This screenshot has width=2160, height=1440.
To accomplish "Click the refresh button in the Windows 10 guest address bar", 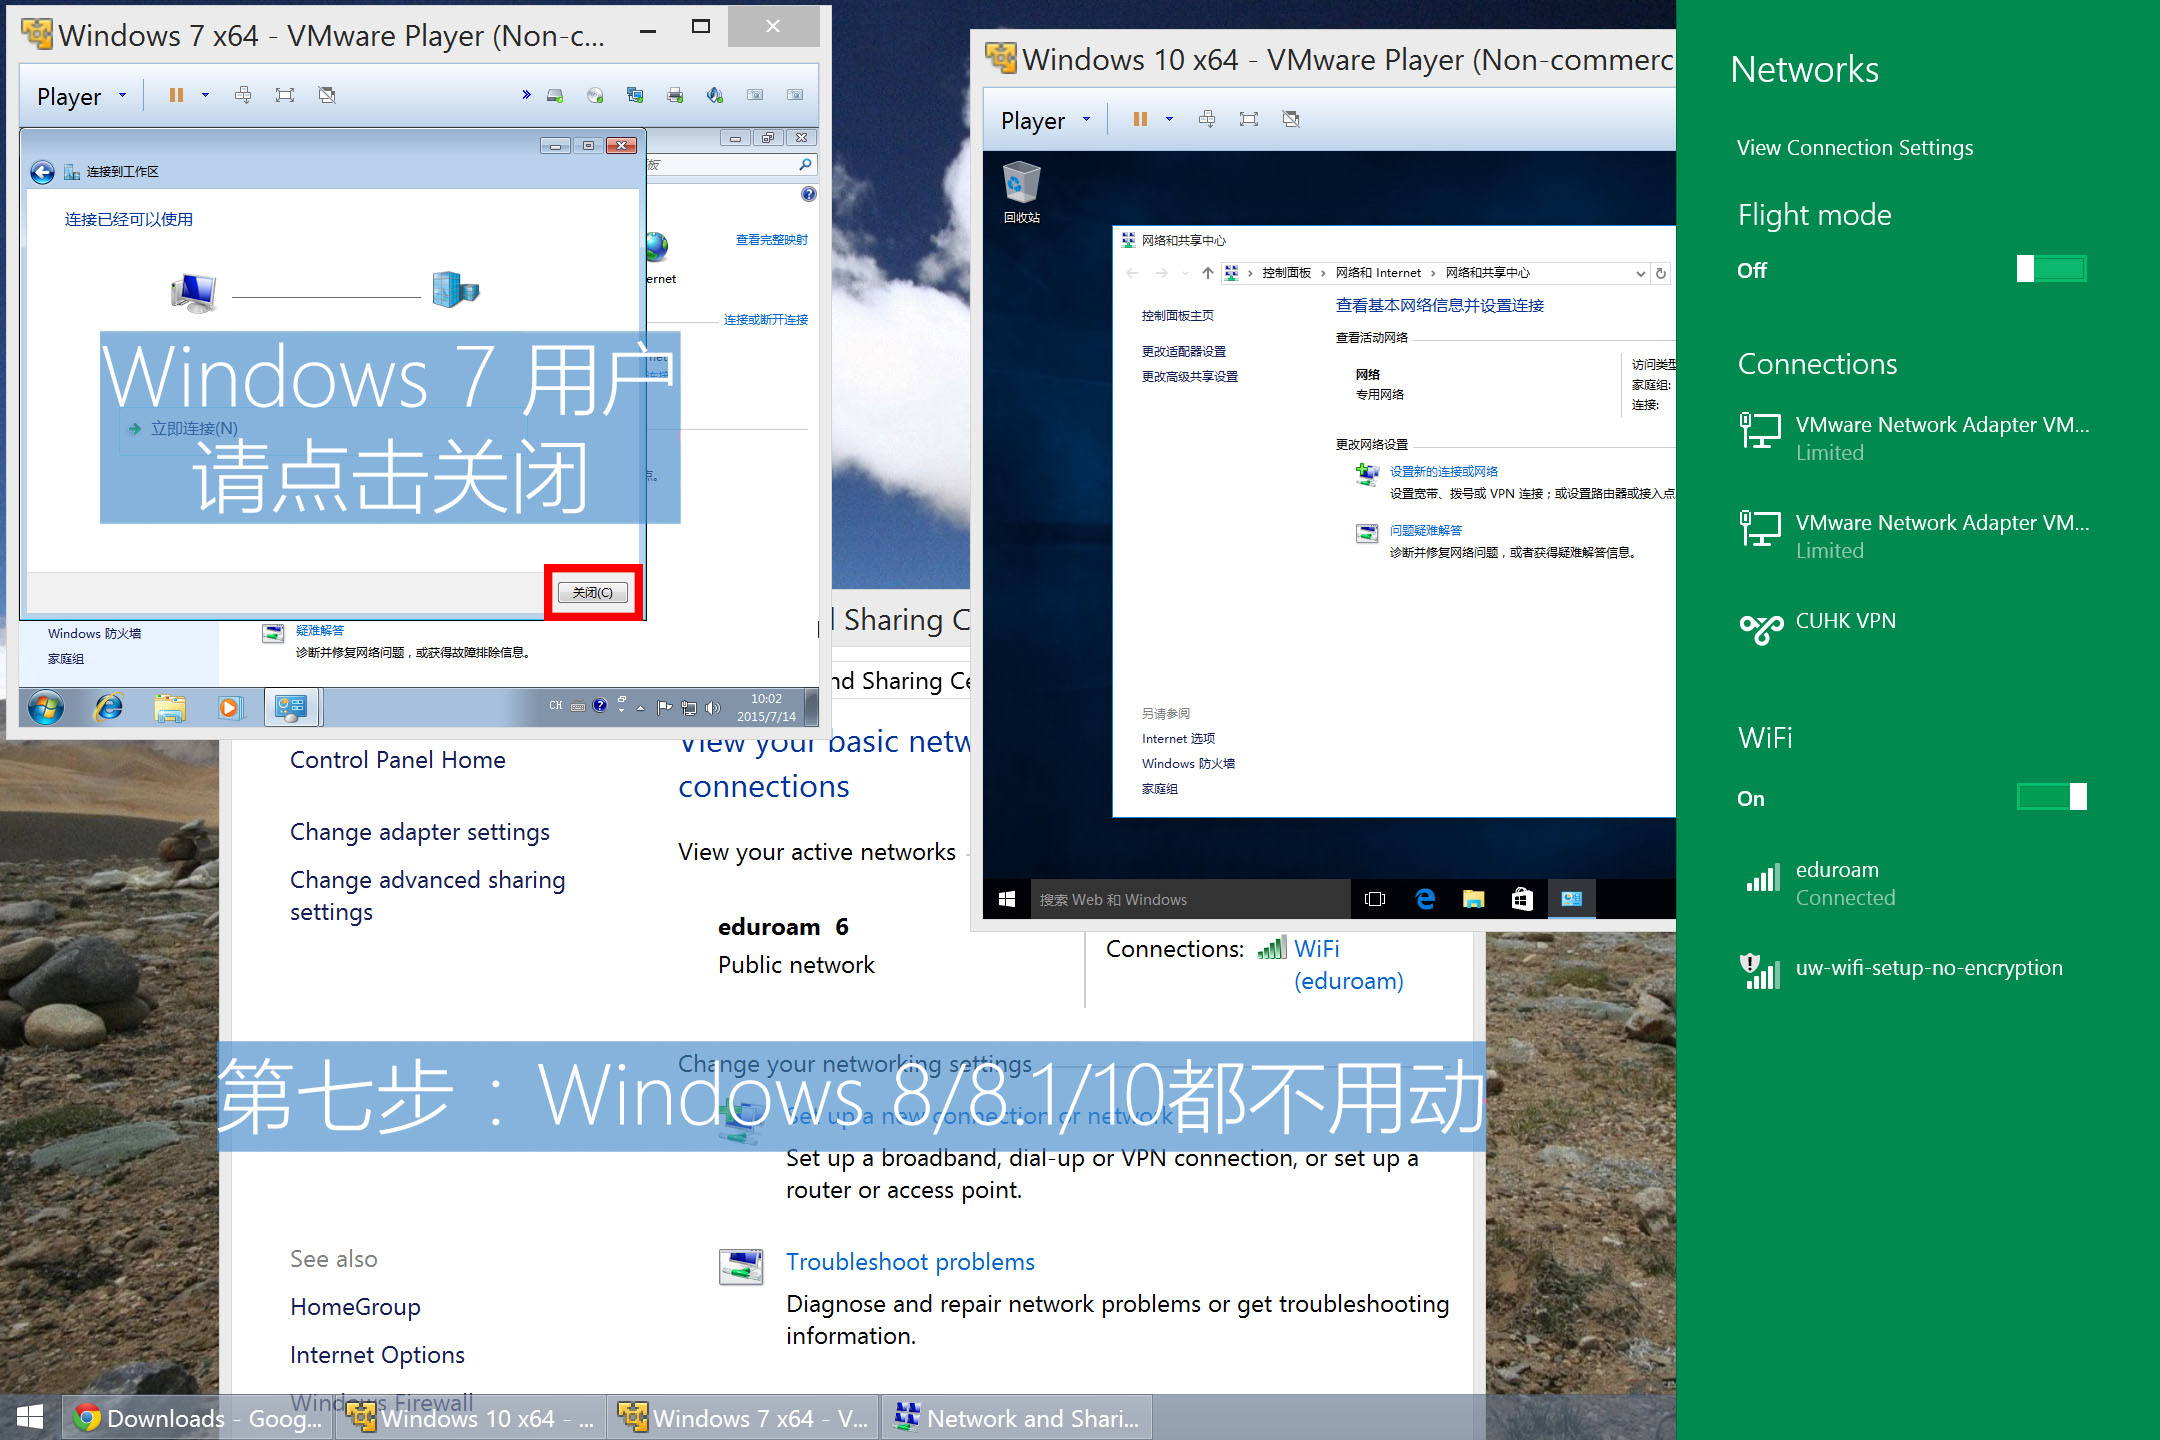I will point(1661,273).
